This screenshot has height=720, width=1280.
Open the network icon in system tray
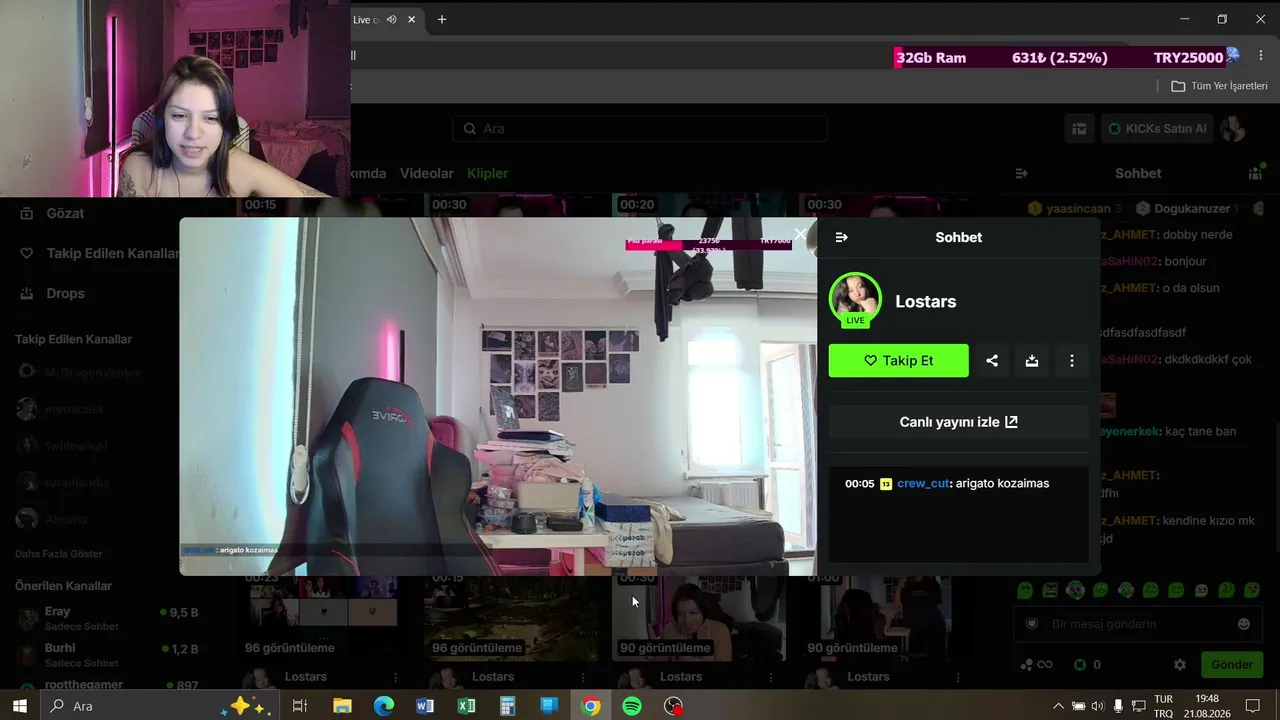coord(1139,706)
